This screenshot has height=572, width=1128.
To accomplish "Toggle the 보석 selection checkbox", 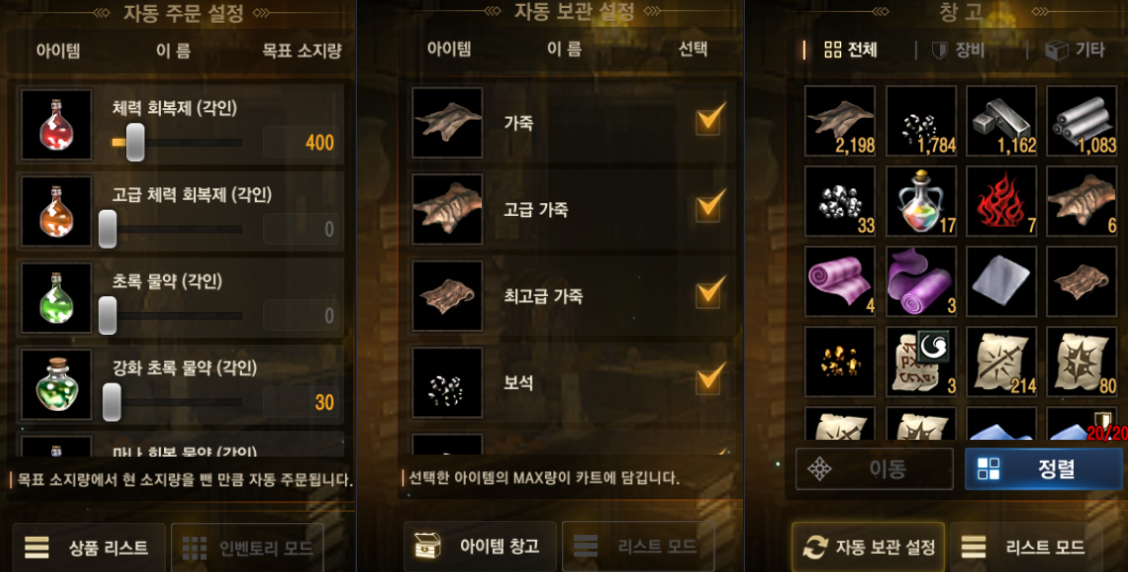I will click(710, 379).
